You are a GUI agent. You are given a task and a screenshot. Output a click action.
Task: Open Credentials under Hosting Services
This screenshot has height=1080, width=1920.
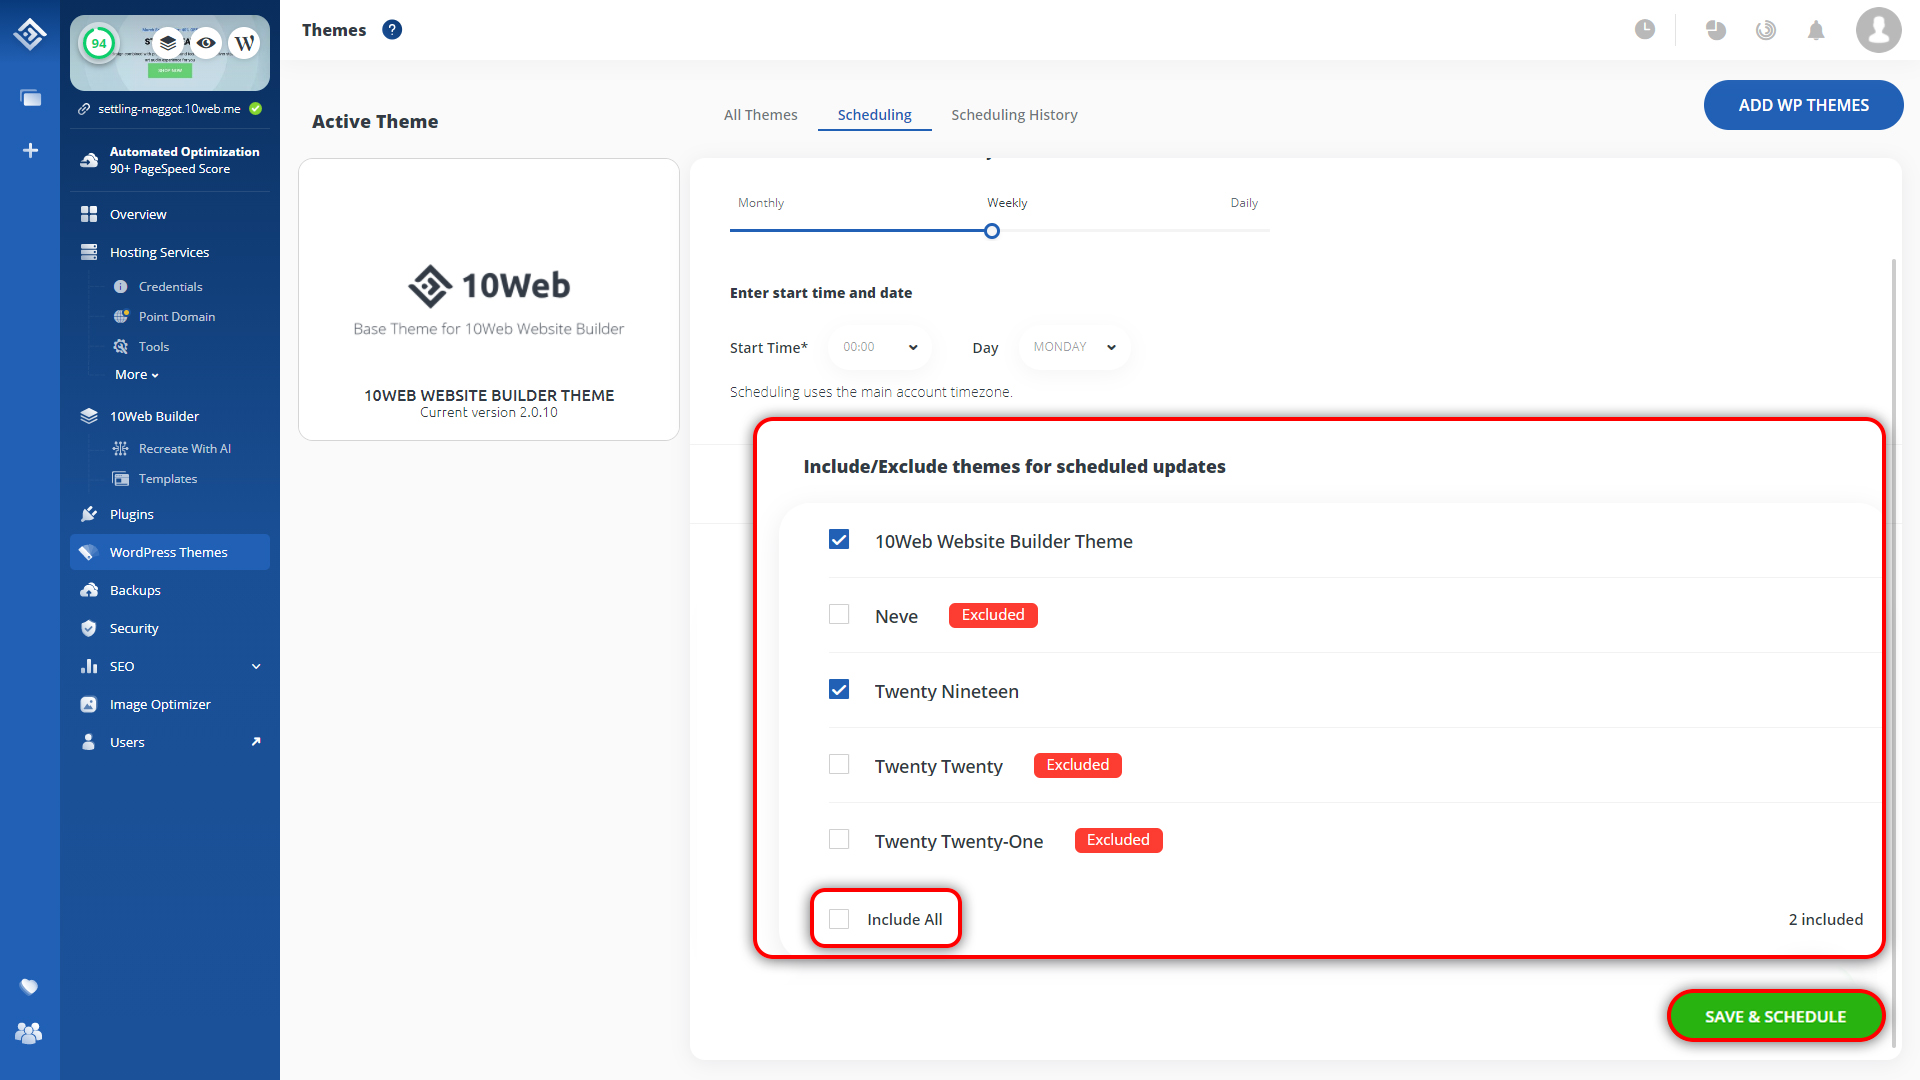coord(170,286)
